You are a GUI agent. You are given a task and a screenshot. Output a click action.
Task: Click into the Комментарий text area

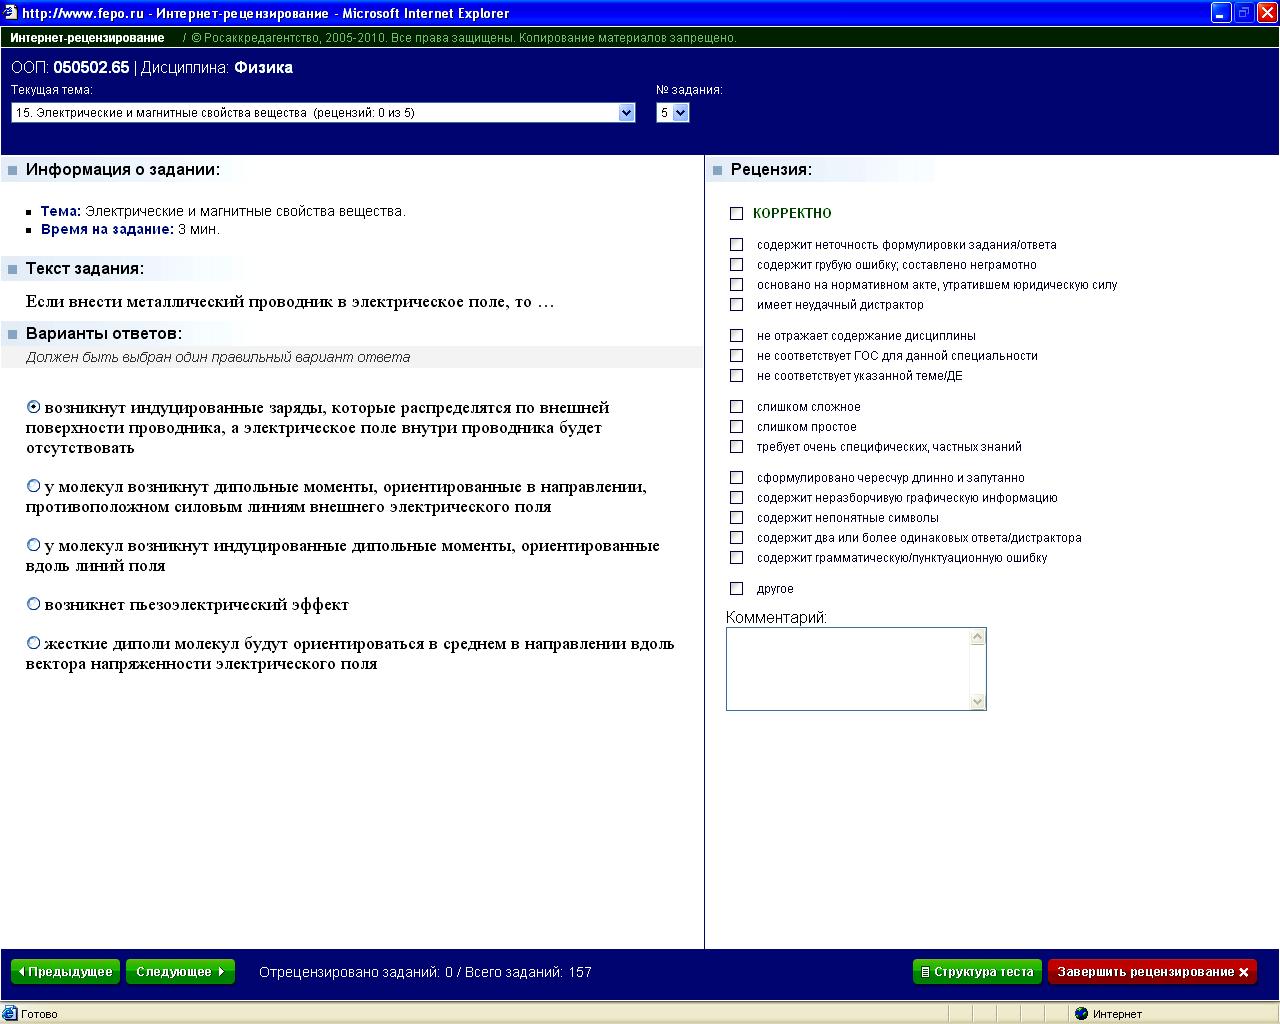pos(848,669)
